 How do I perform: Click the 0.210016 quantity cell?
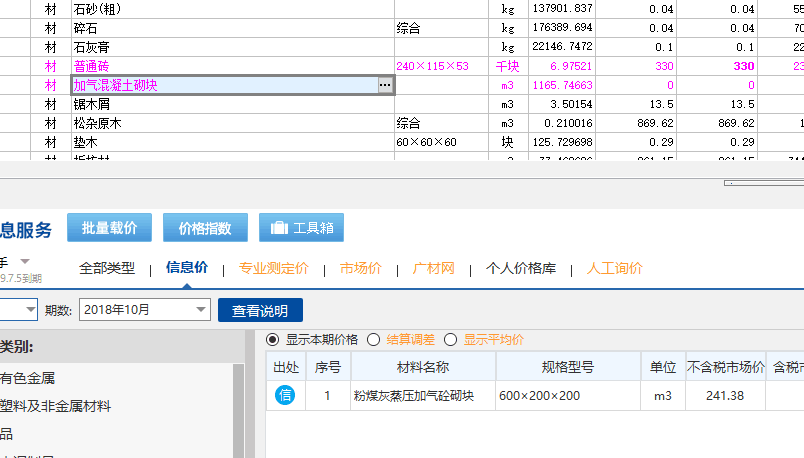(562, 123)
